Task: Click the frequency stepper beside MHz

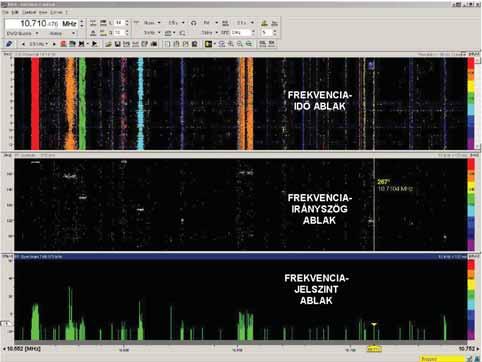Action: tap(82, 23)
